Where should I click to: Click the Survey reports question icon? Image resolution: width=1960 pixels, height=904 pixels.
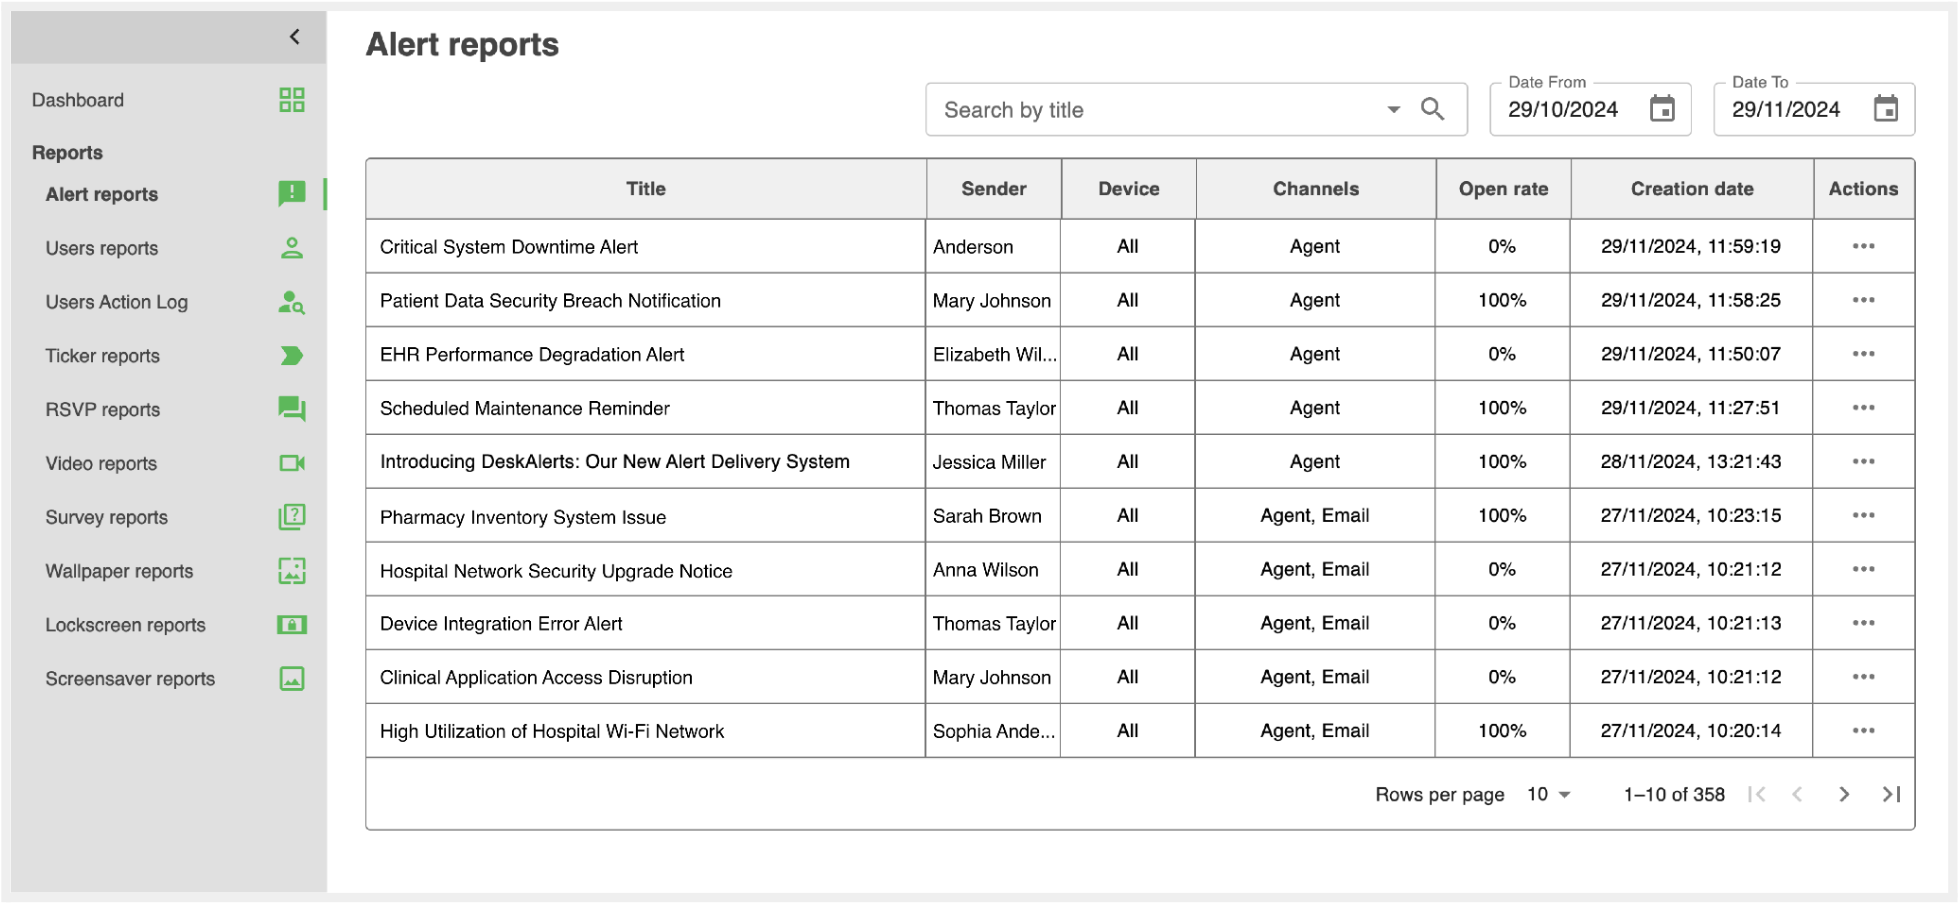(x=291, y=517)
